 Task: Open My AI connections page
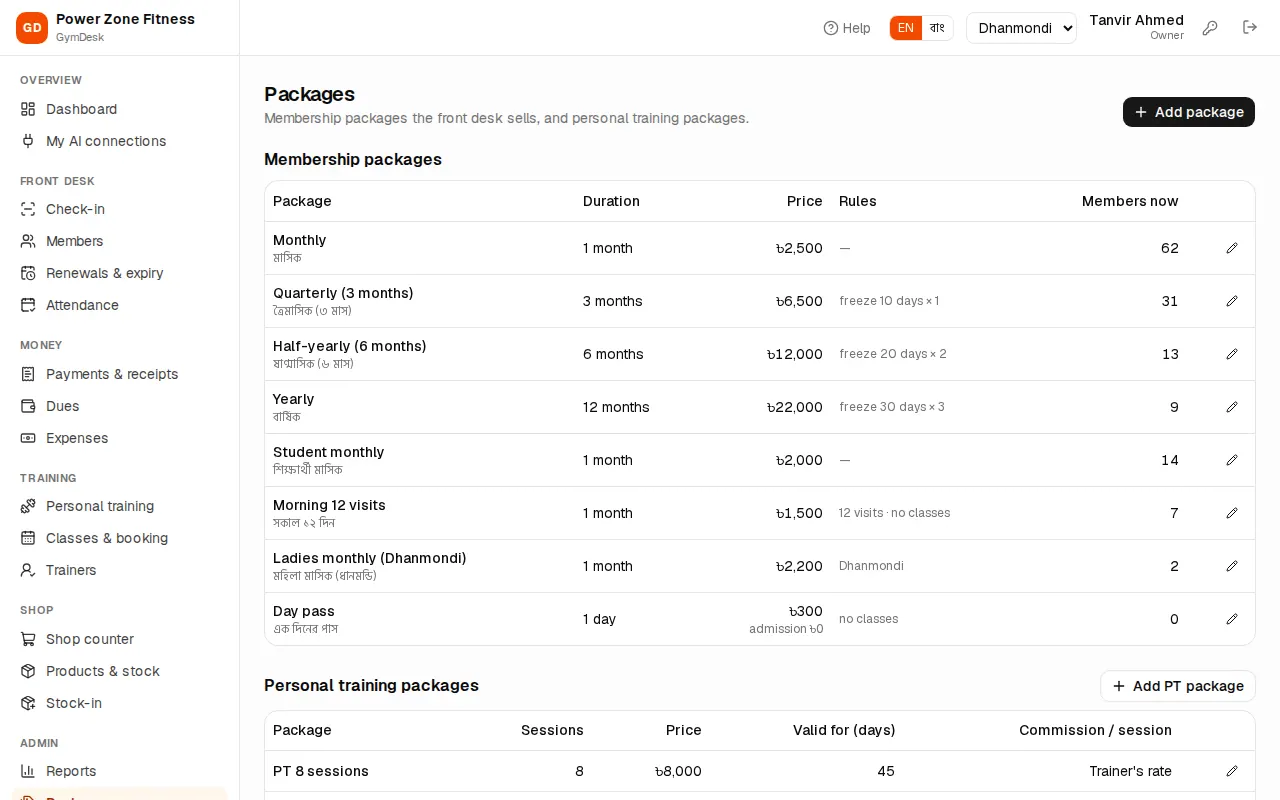[120, 141]
